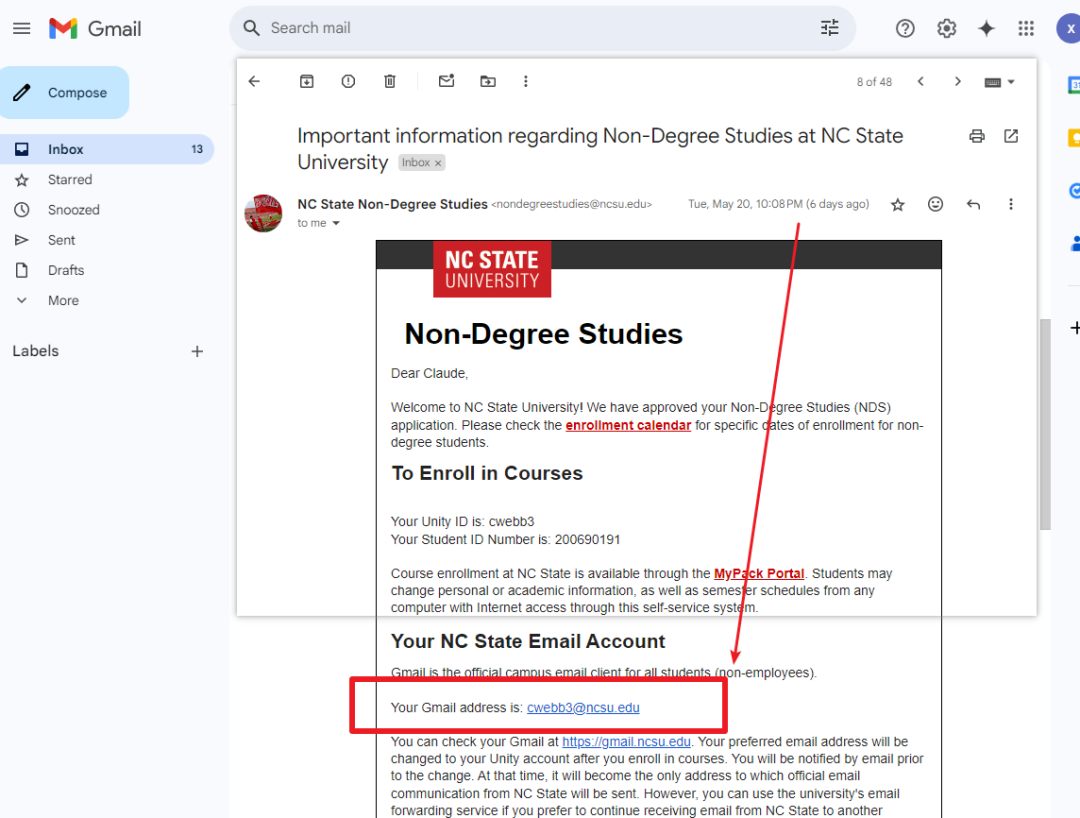Go to newer email arrow

point(920,81)
